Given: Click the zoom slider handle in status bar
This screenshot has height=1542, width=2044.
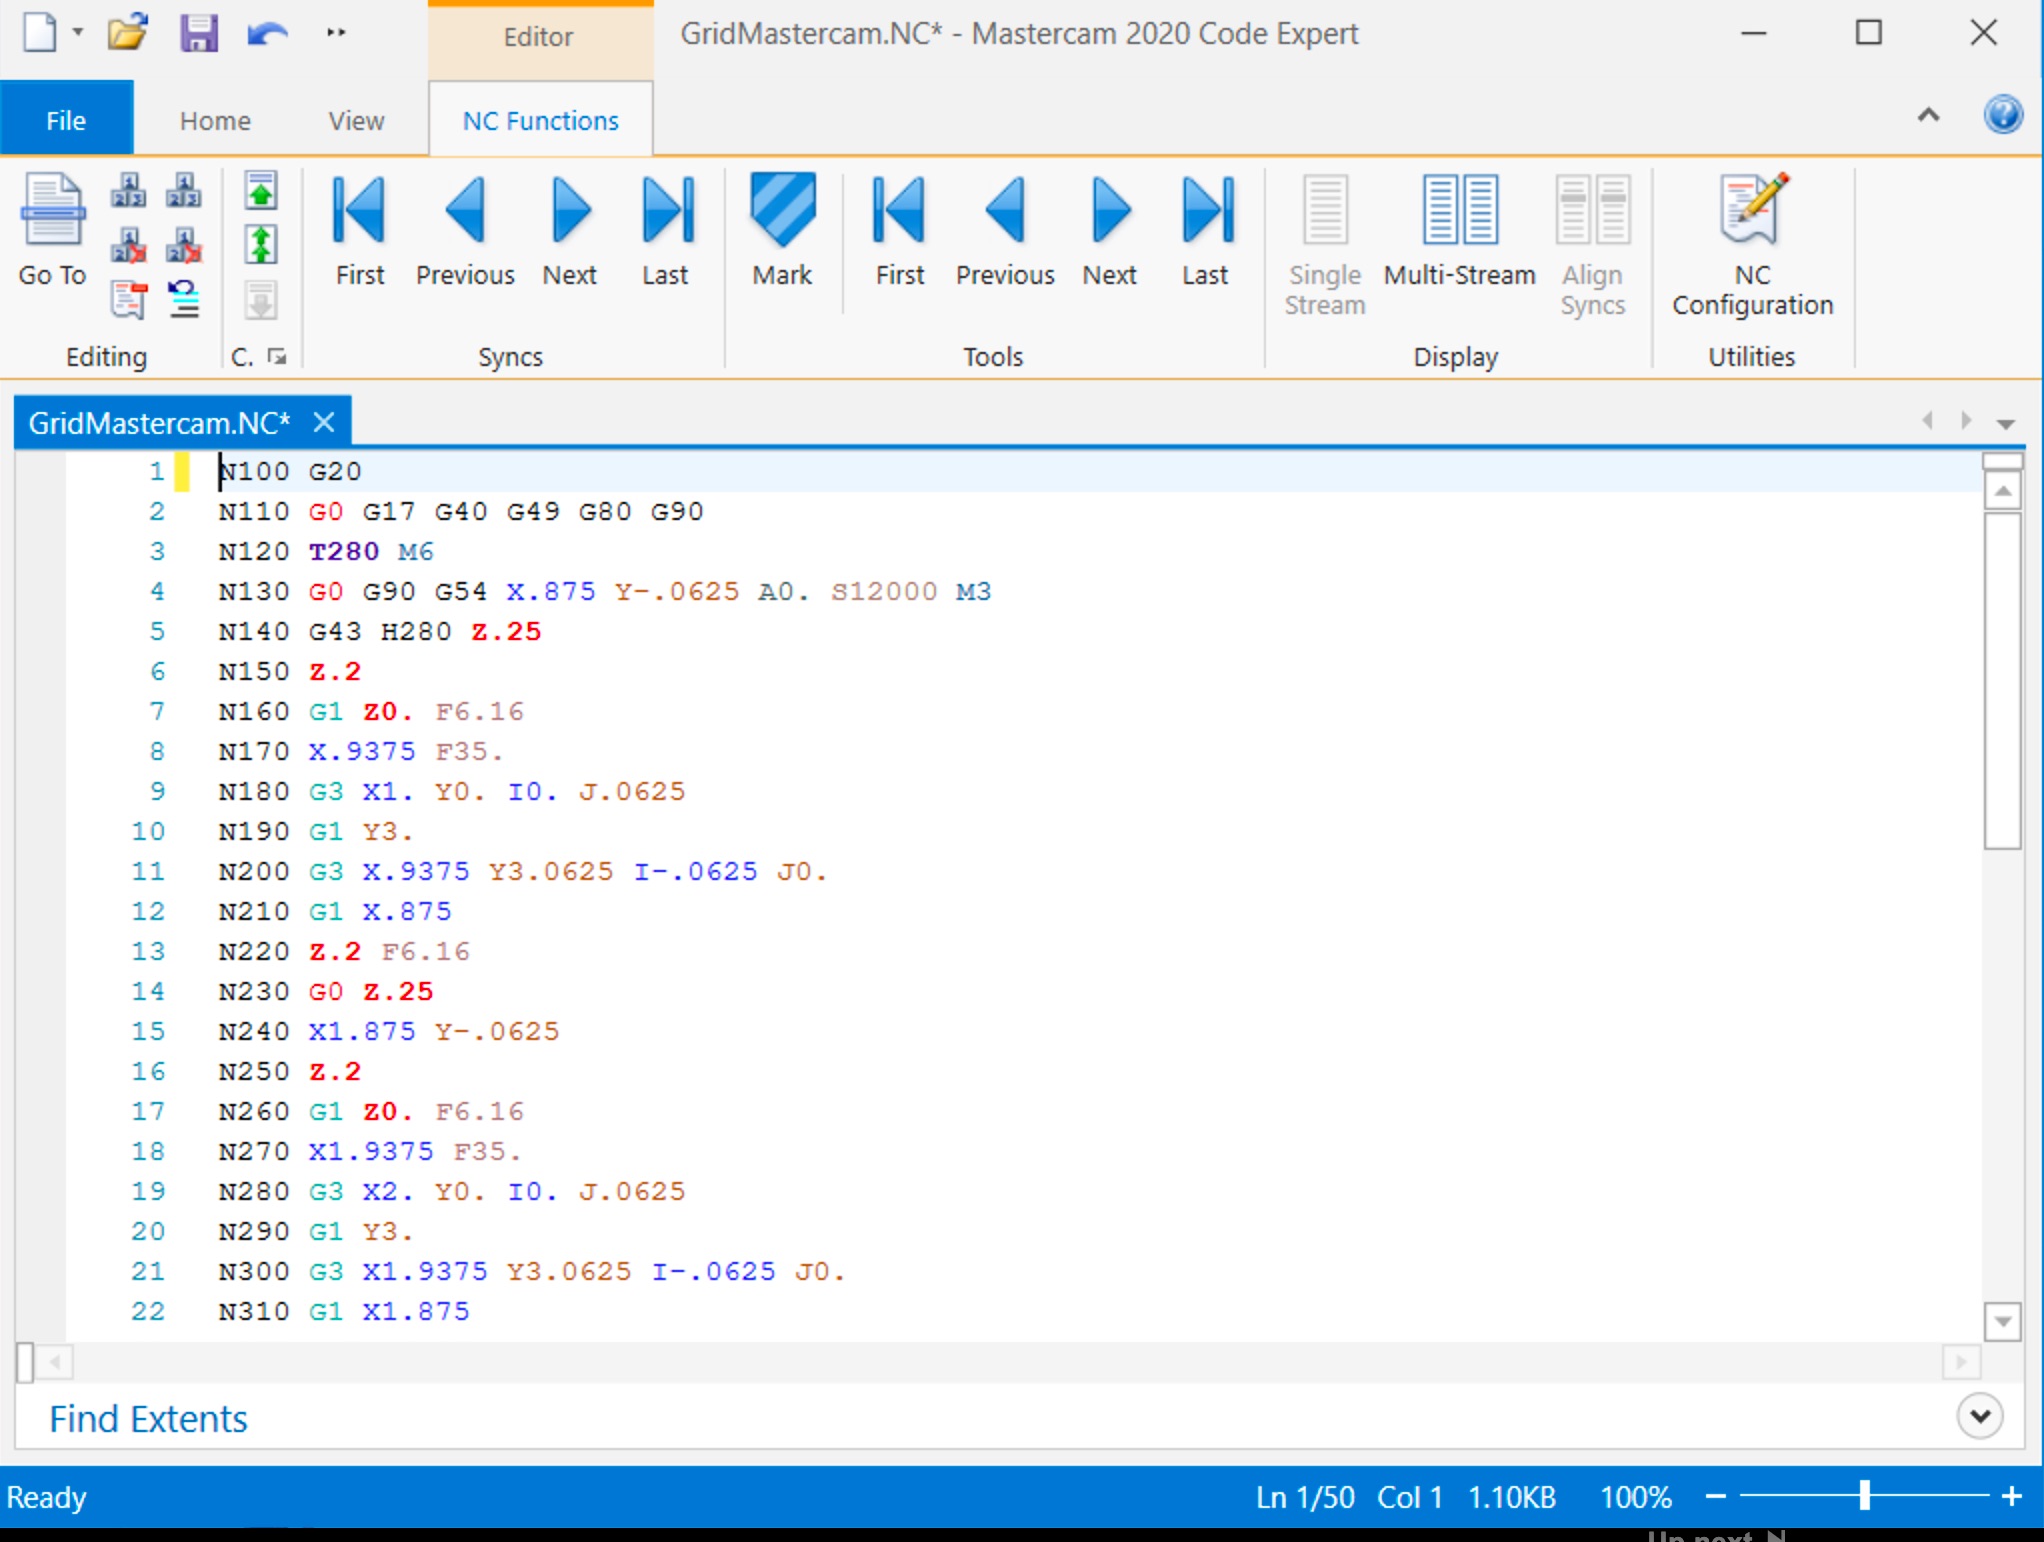Looking at the screenshot, I should pos(1864,1496).
